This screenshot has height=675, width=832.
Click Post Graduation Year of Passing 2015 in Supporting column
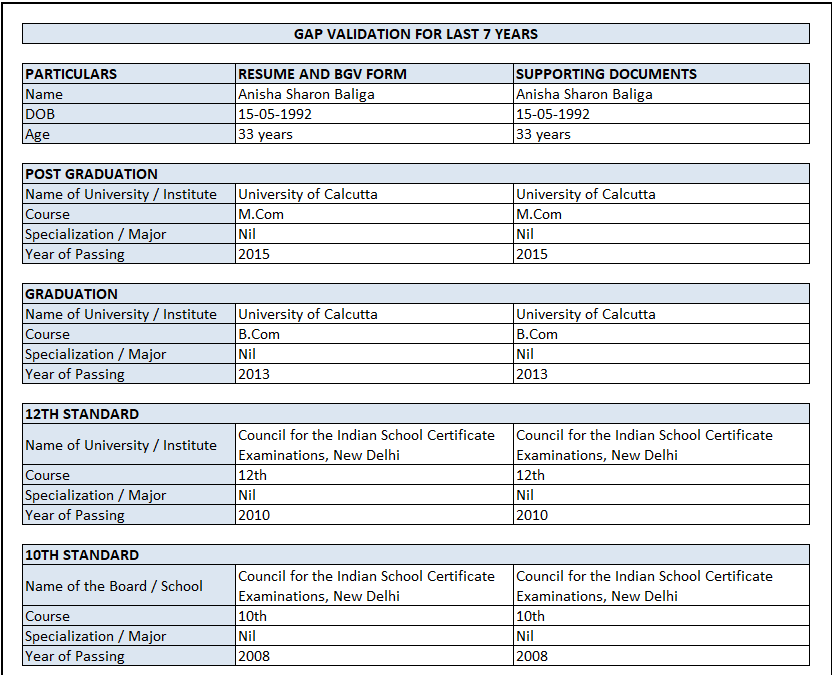(661, 254)
